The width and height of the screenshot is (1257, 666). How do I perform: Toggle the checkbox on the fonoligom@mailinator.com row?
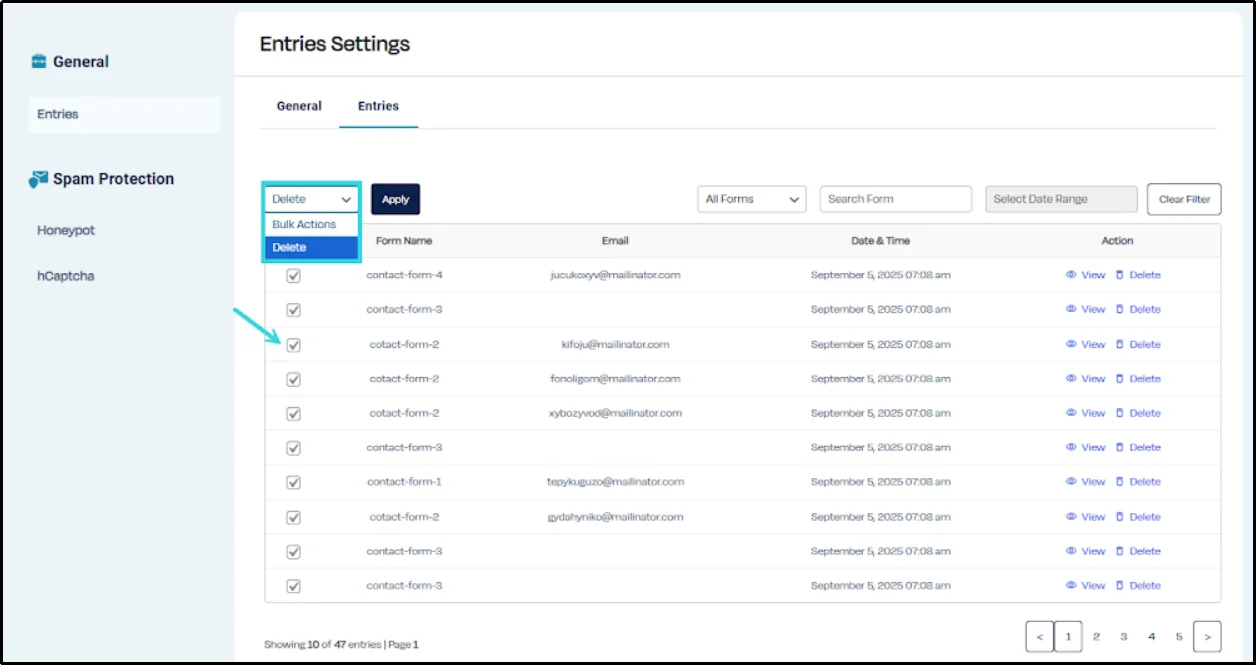[292, 378]
